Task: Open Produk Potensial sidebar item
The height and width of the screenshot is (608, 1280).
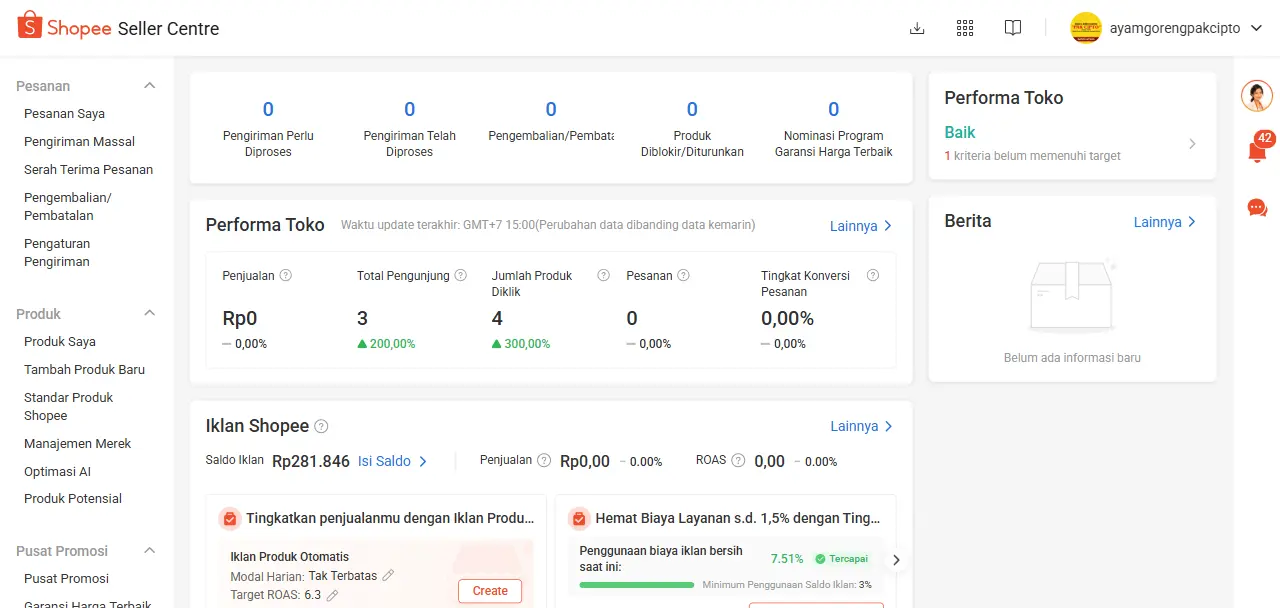Action: pyautogui.click(x=73, y=499)
